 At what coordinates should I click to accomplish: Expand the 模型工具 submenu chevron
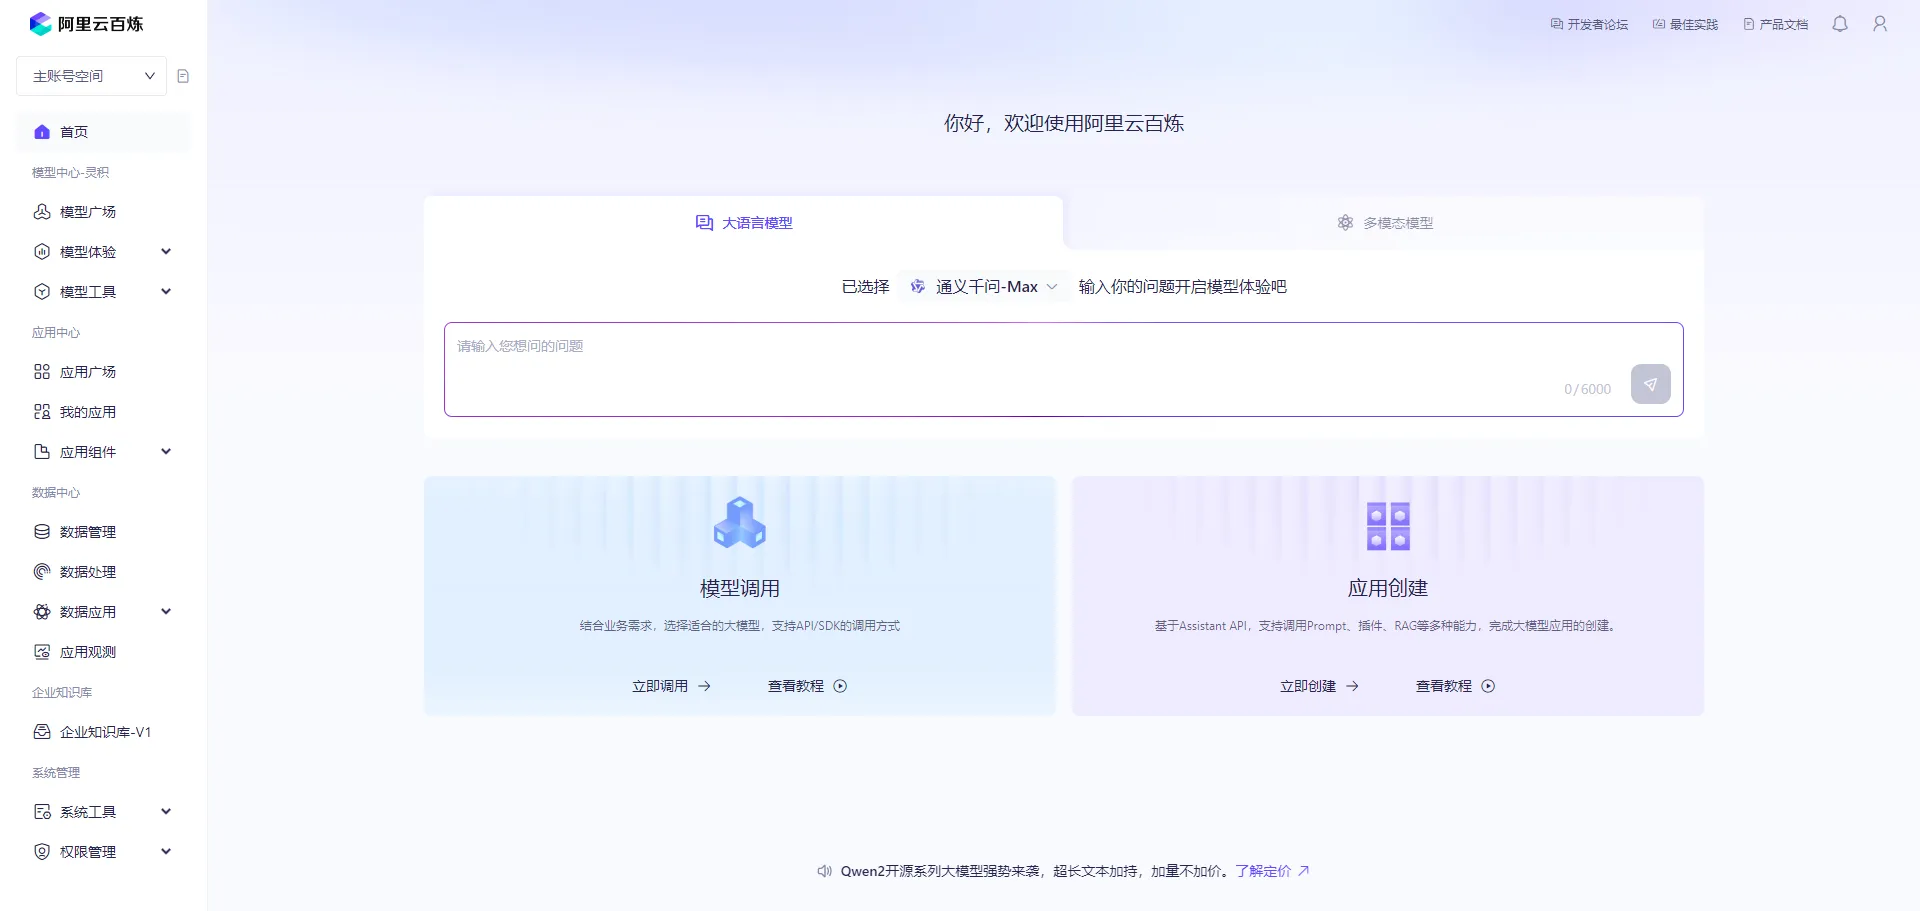click(166, 292)
